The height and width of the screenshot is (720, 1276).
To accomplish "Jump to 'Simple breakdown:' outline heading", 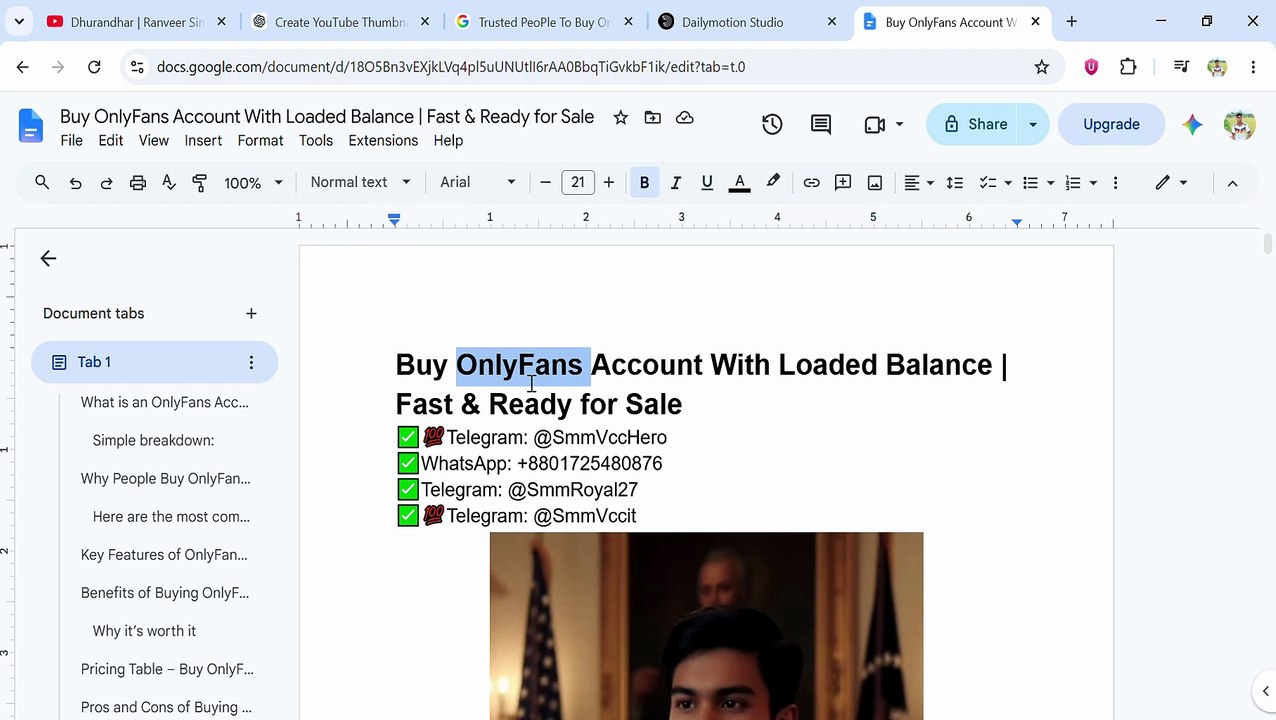I will point(153,440).
